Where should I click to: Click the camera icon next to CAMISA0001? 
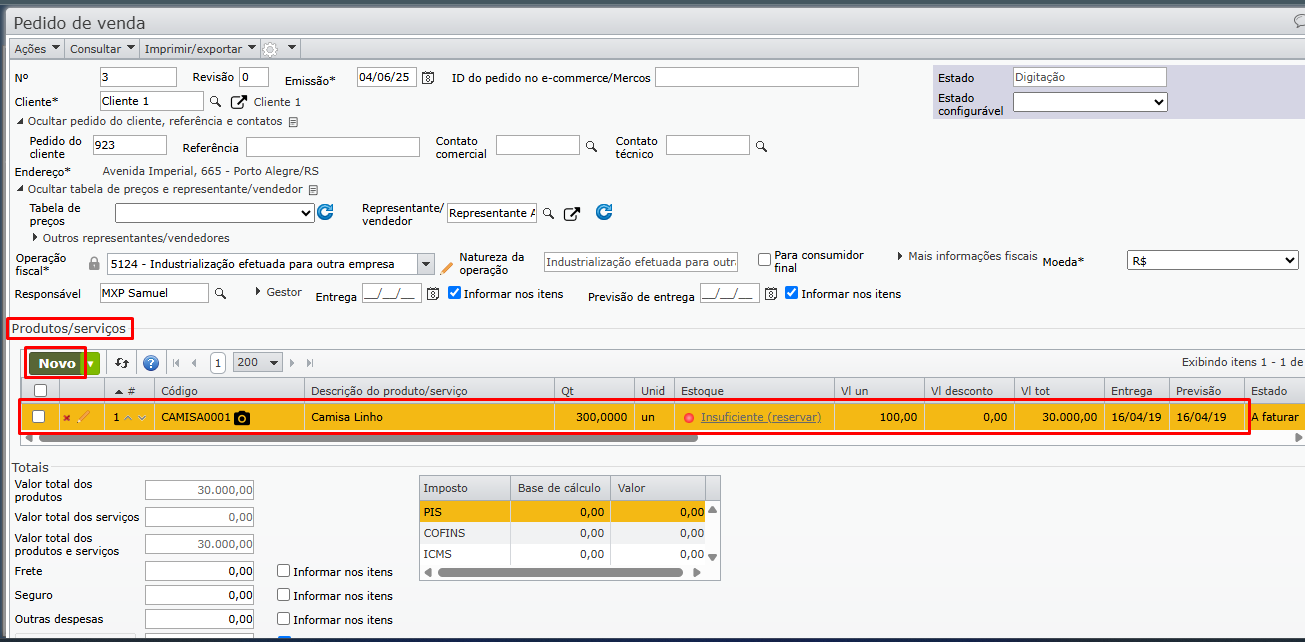point(242,417)
